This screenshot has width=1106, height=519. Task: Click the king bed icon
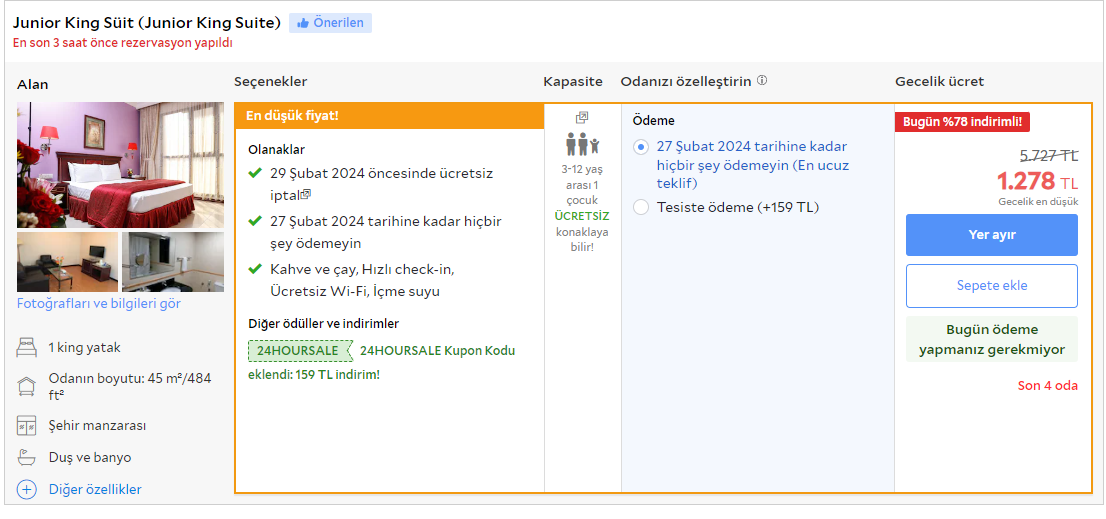pyautogui.click(x=27, y=348)
